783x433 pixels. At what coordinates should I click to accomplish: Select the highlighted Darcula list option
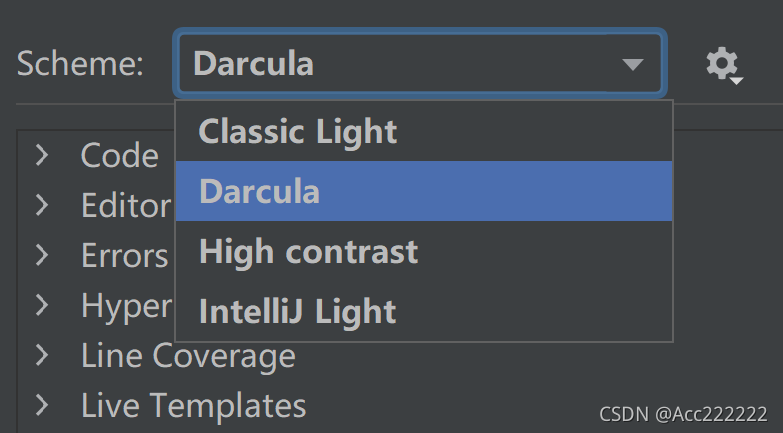click(423, 191)
